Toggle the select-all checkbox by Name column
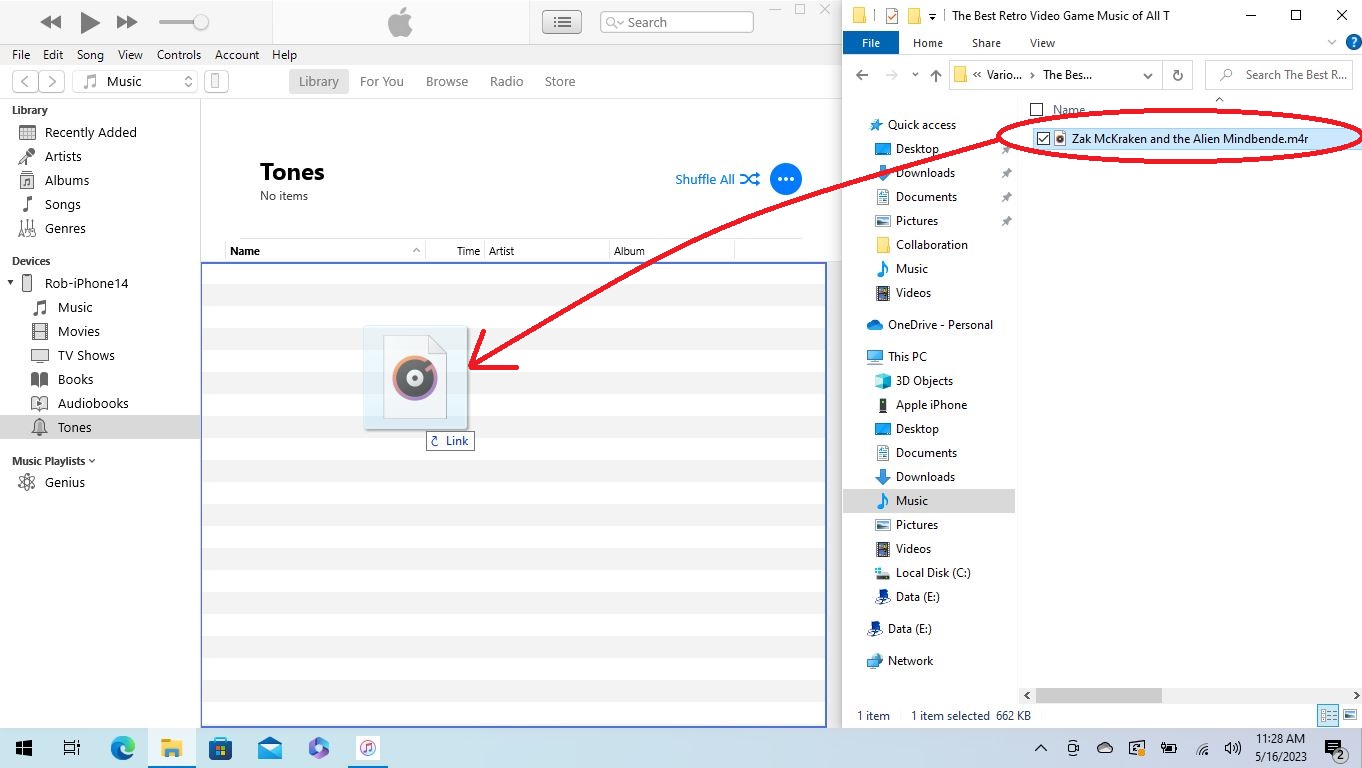This screenshot has width=1362, height=768. click(1036, 110)
